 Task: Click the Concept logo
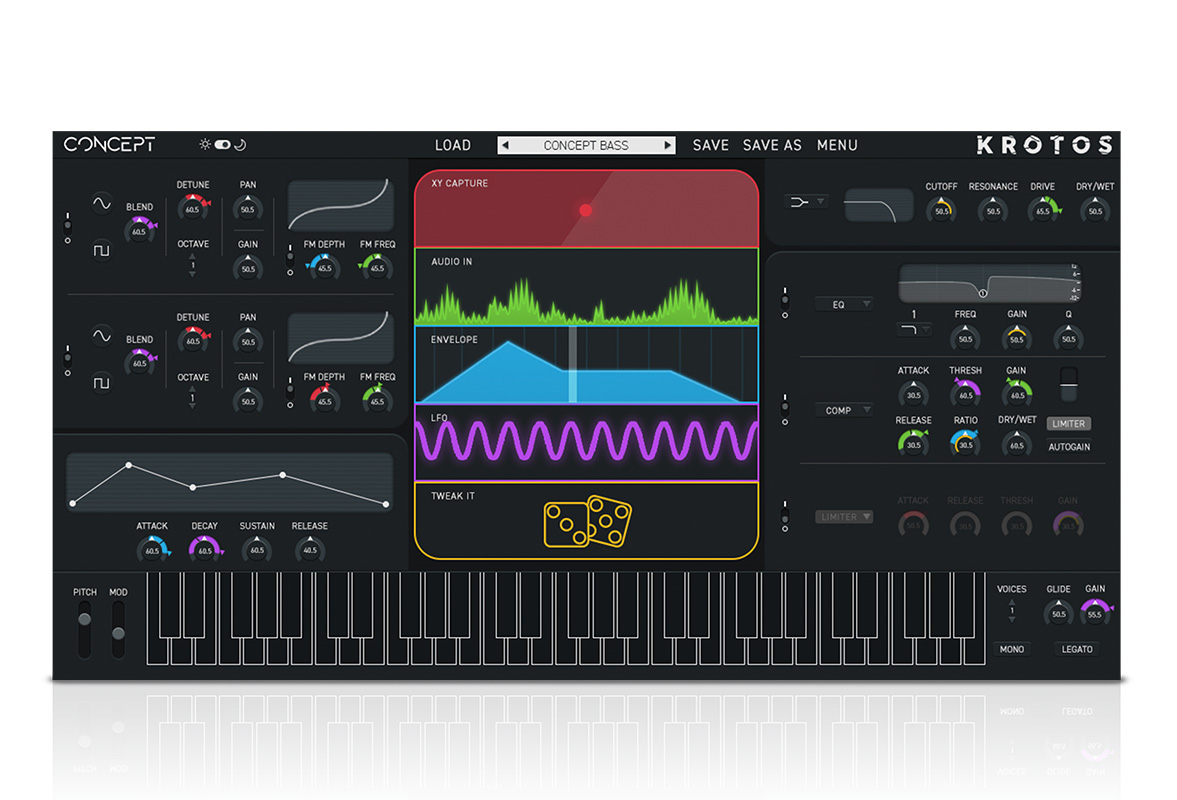[x=110, y=144]
